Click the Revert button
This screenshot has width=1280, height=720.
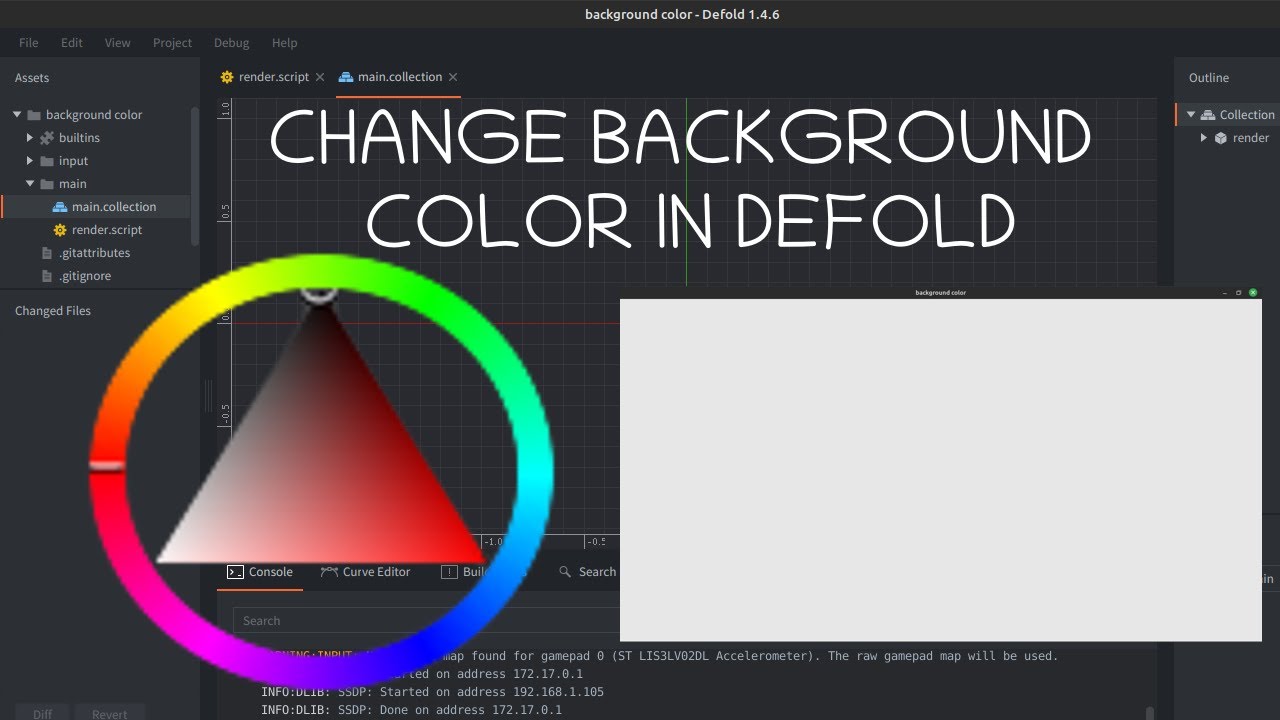point(109,714)
